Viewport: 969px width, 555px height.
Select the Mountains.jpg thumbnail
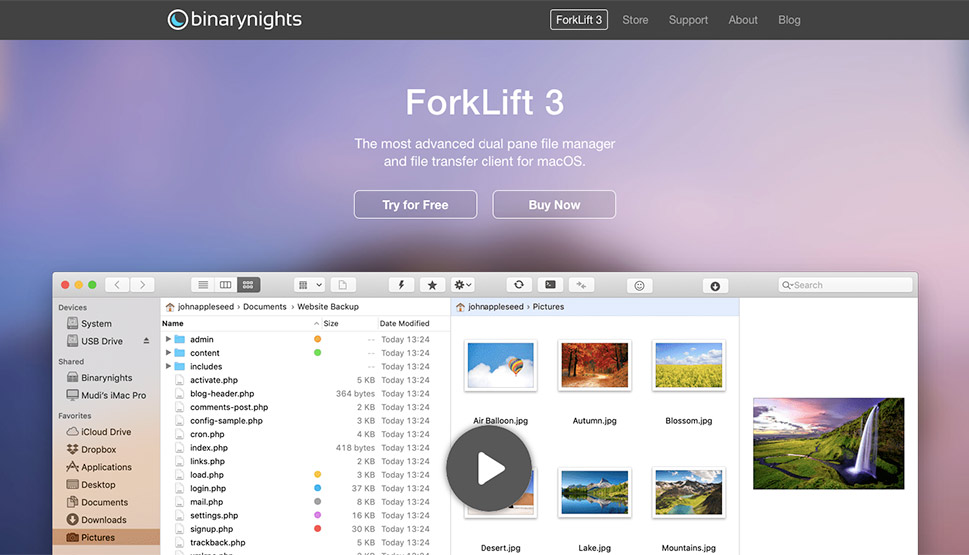(x=688, y=493)
